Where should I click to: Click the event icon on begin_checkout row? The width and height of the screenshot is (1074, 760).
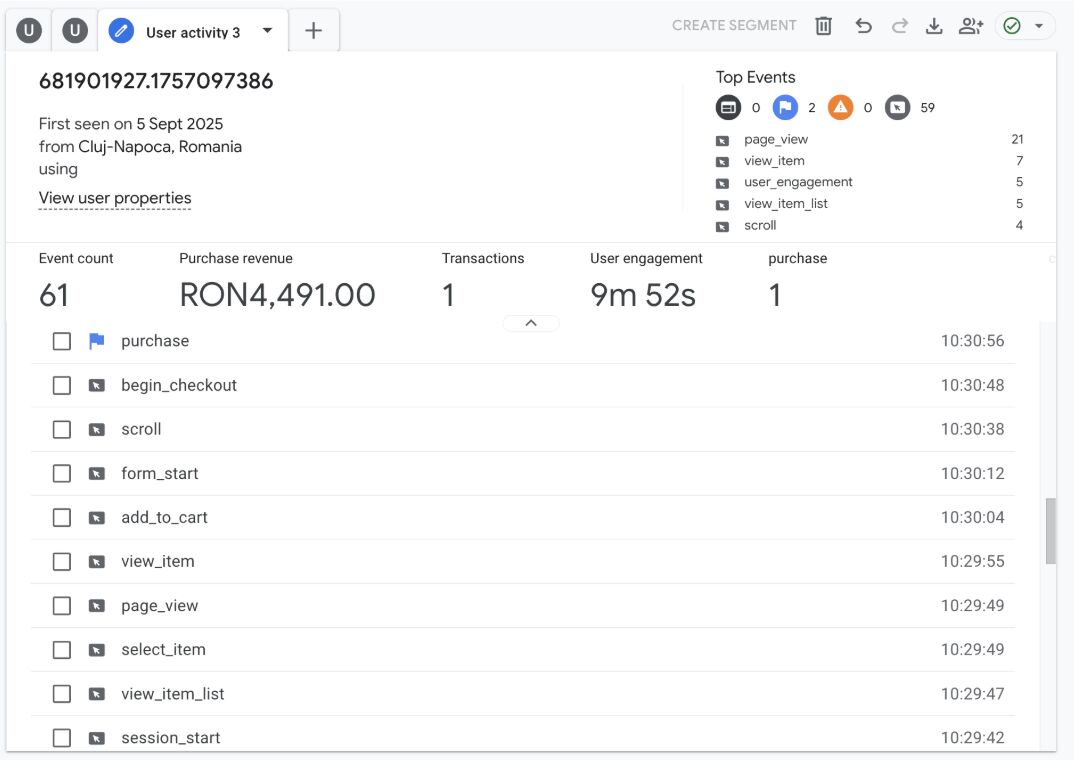pos(97,385)
